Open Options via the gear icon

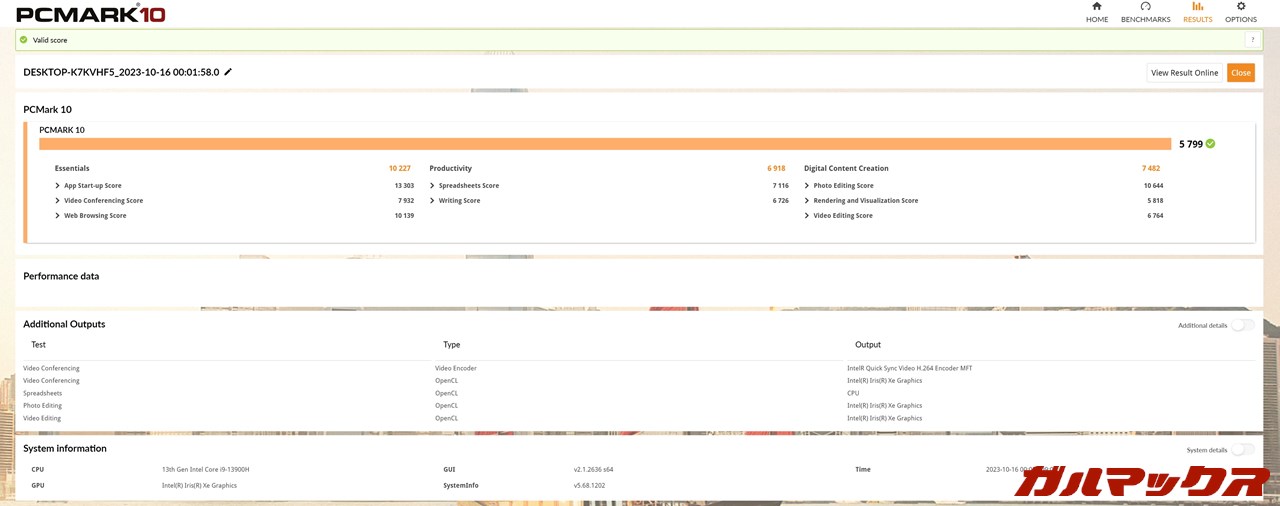pos(1241,7)
